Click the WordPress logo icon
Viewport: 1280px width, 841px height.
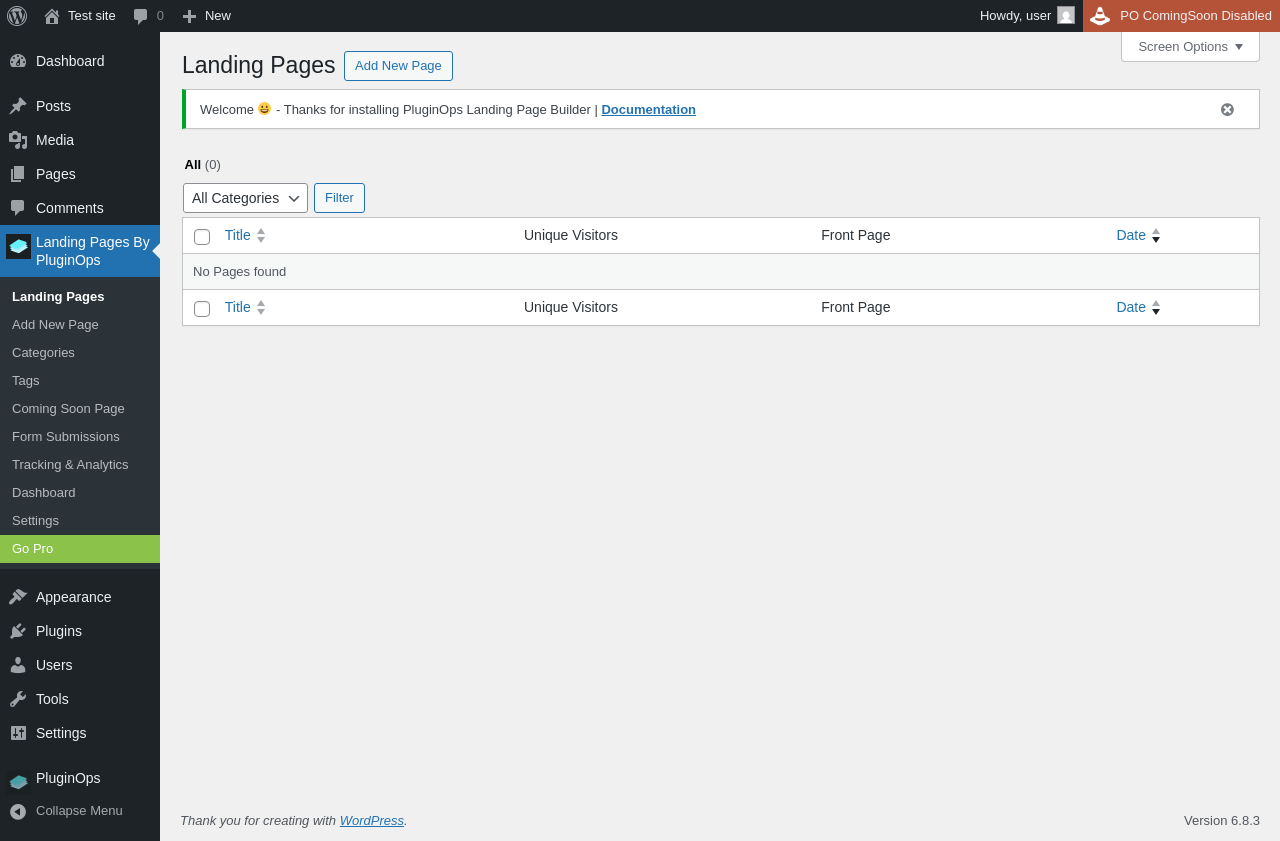17,16
